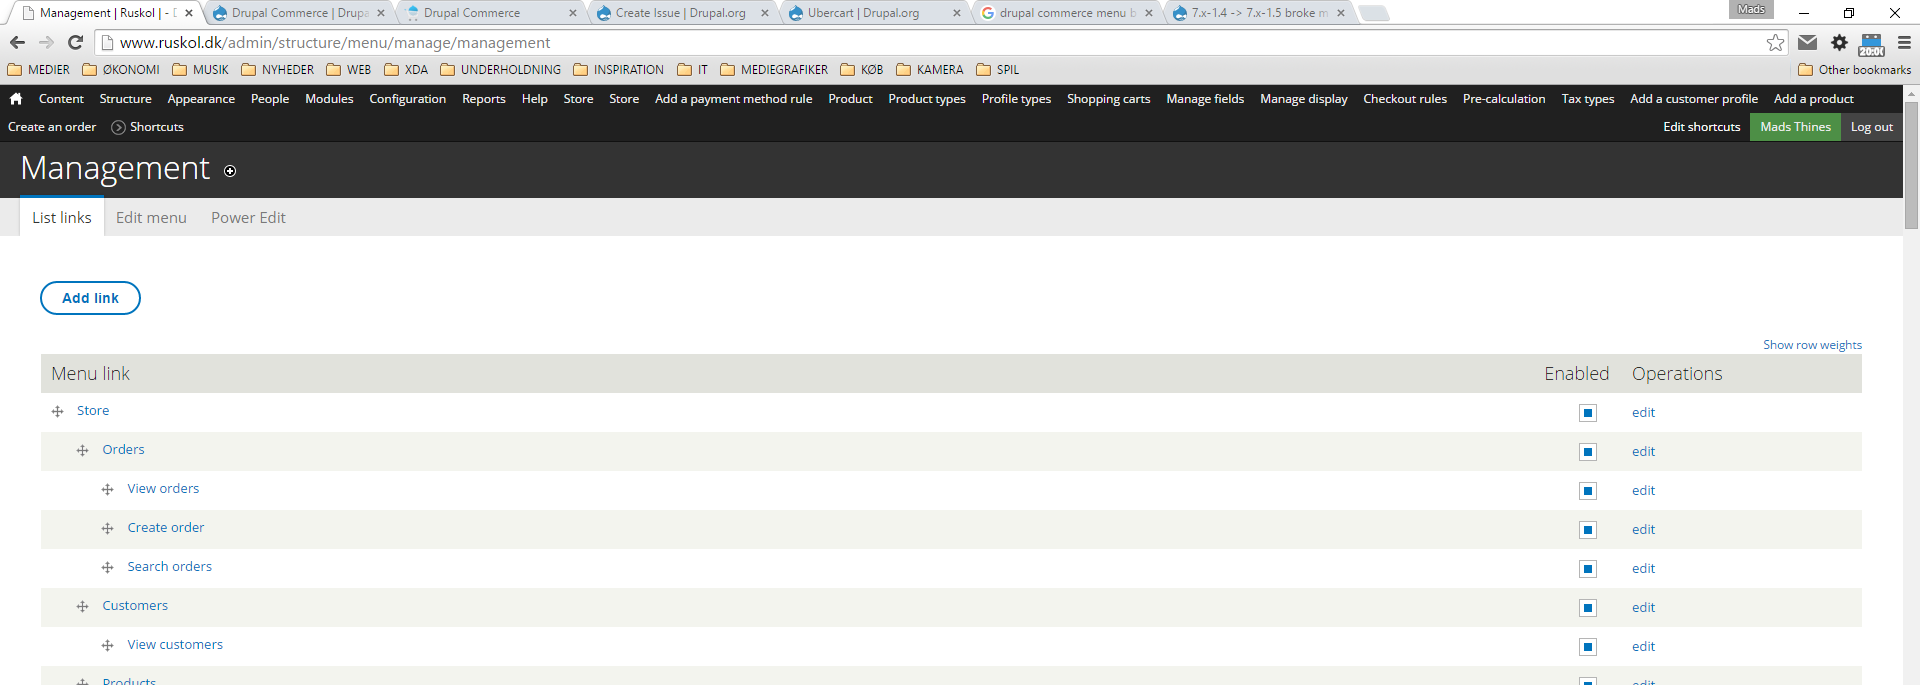Expand the Shortcuts toggle in toolbar
The height and width of the screenshot is (685, 1920).
click(x=147, y=127)
